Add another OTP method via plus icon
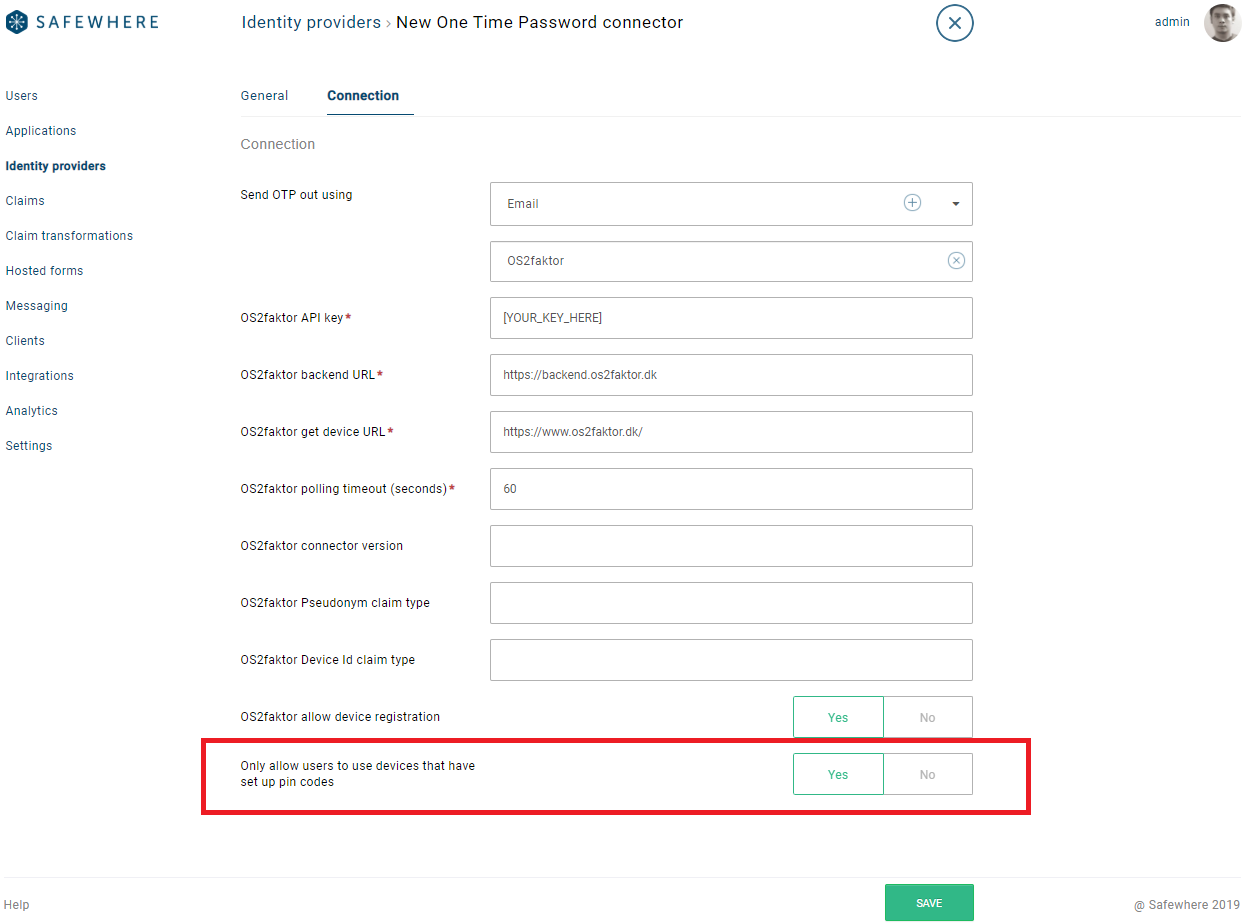The width and height of the screenshot is (1249, 924). point(912,201)
